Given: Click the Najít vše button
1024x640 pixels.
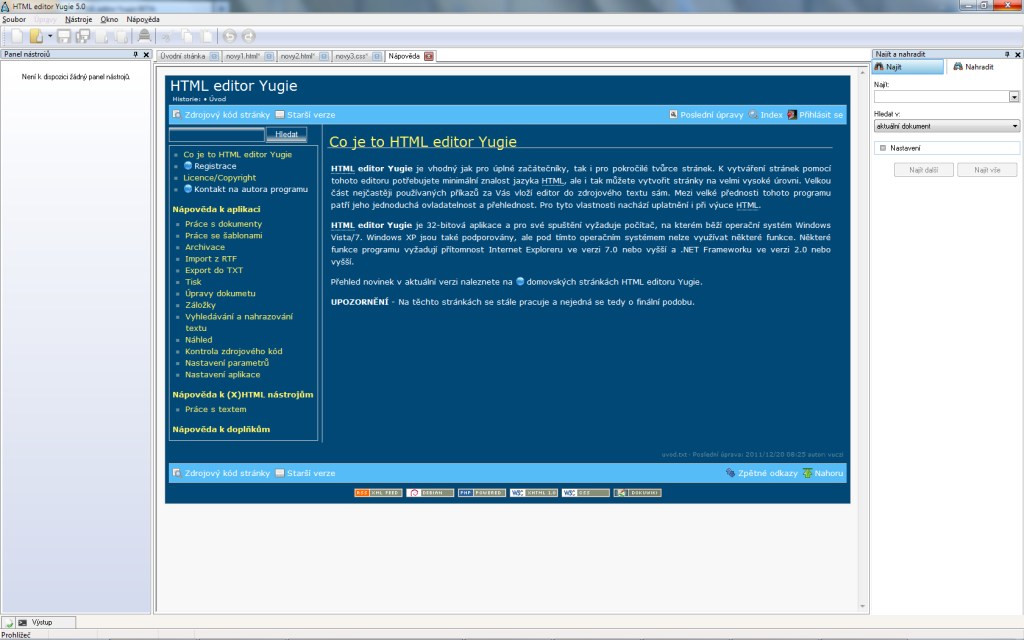Looking at the screenshot, I should point(987,170).
